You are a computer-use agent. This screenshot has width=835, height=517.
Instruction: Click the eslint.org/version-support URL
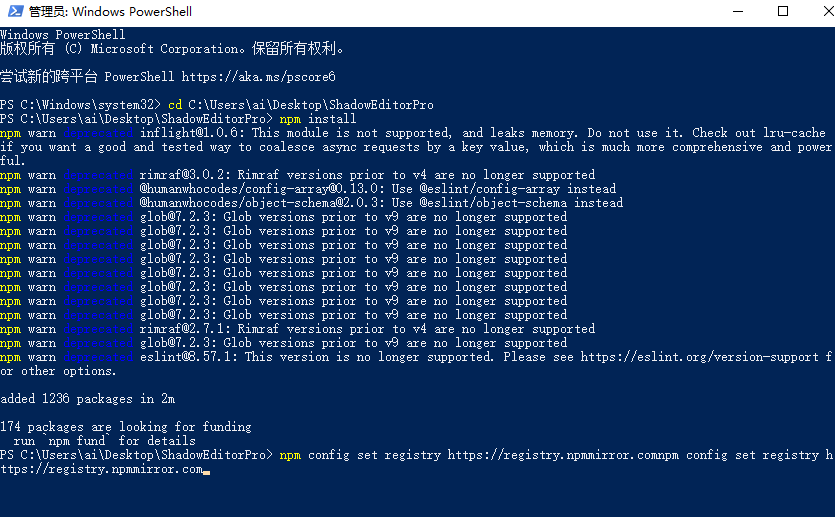[702, 357]
